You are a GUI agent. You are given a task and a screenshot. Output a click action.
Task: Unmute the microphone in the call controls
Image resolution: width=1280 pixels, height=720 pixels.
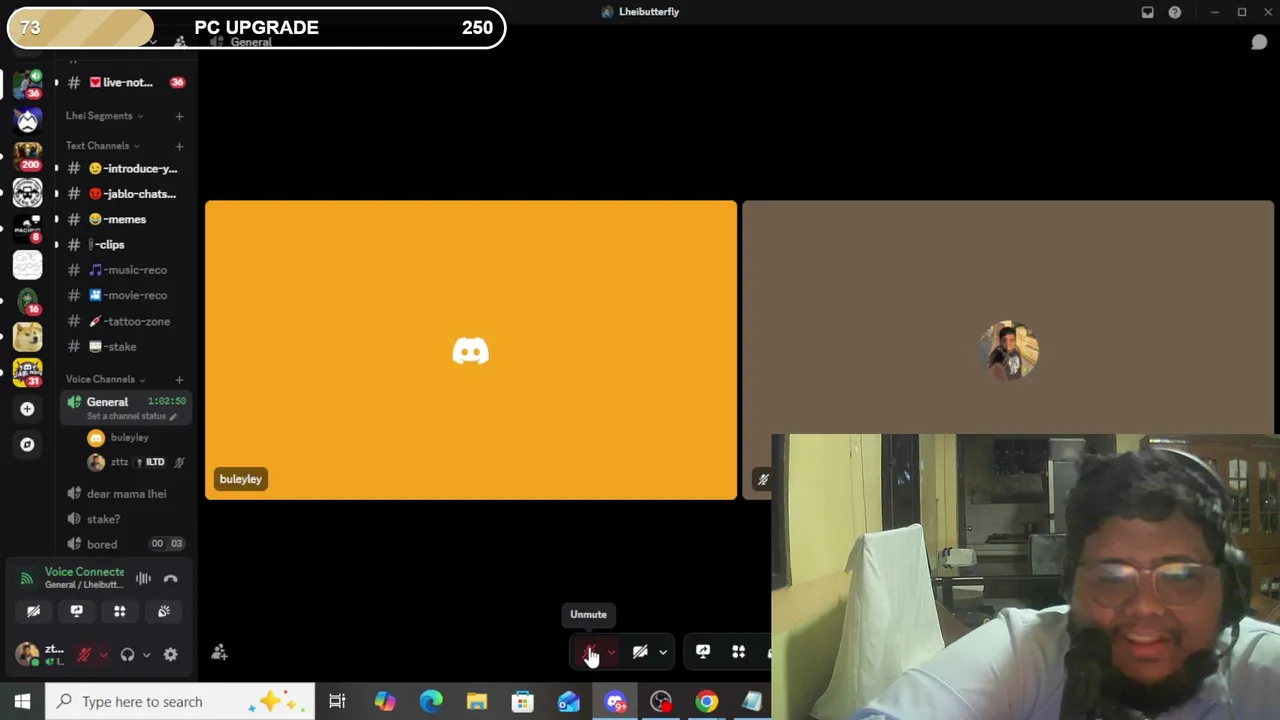pos(589,652)
